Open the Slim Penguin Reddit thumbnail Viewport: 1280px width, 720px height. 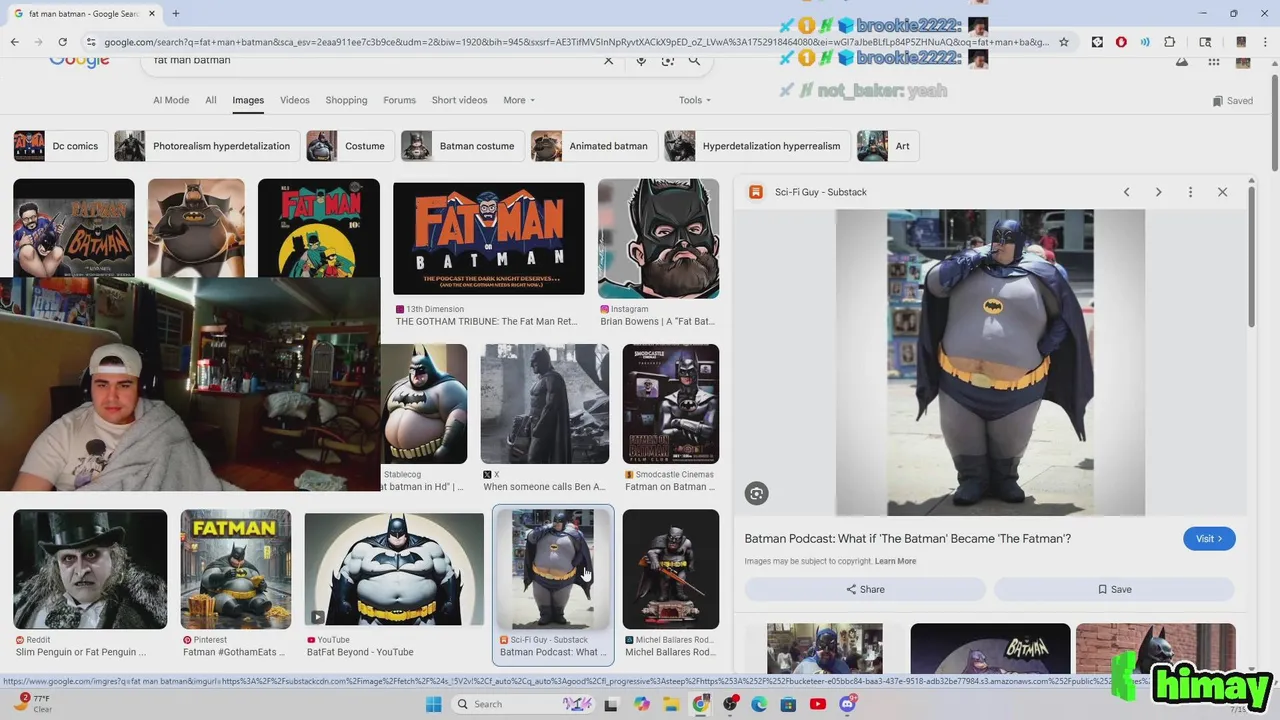pos(90,570)
